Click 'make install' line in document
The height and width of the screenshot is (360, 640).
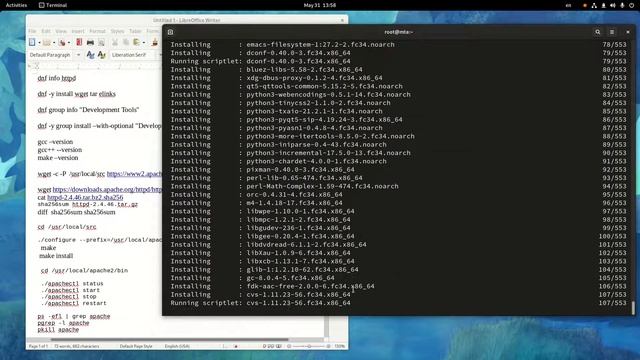(56, 256)
